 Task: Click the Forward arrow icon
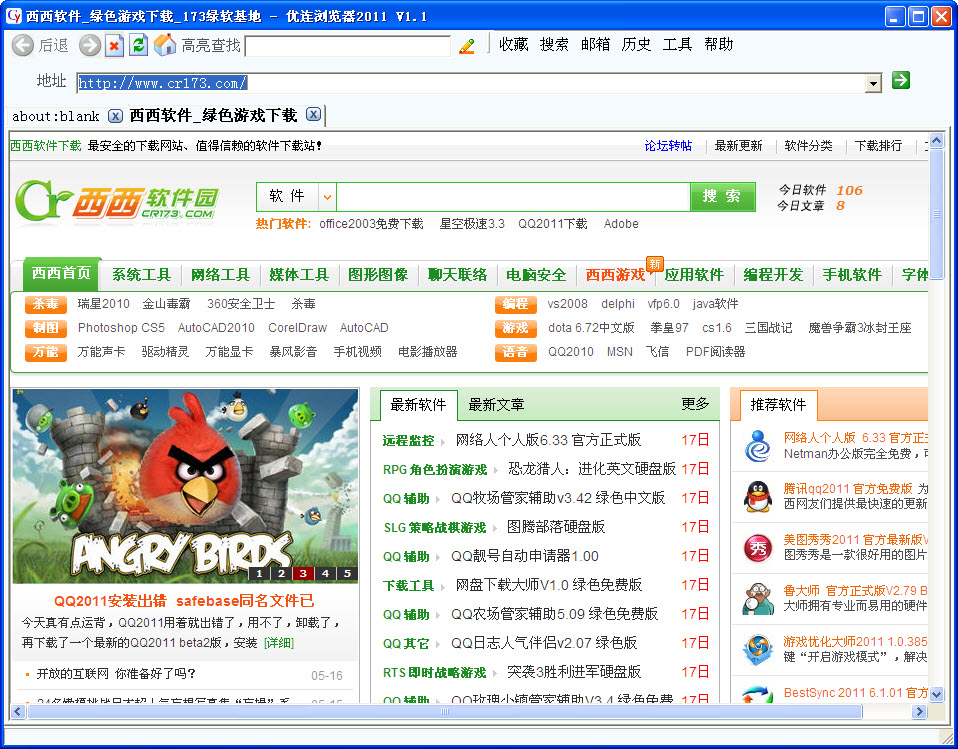[90, 45]
